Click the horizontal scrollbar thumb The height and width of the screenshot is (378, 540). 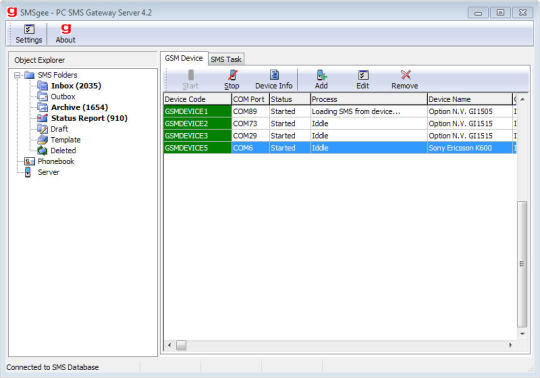(181, 345)
